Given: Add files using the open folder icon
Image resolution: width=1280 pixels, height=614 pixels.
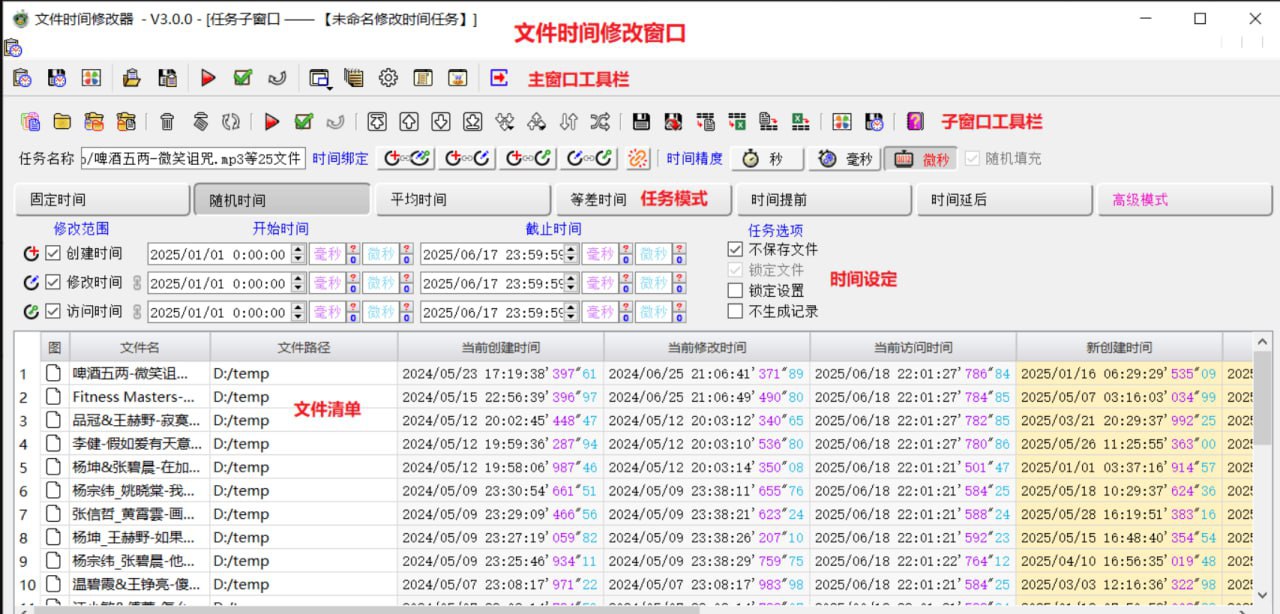Looking at the screenshot, I should click(62, 120).
